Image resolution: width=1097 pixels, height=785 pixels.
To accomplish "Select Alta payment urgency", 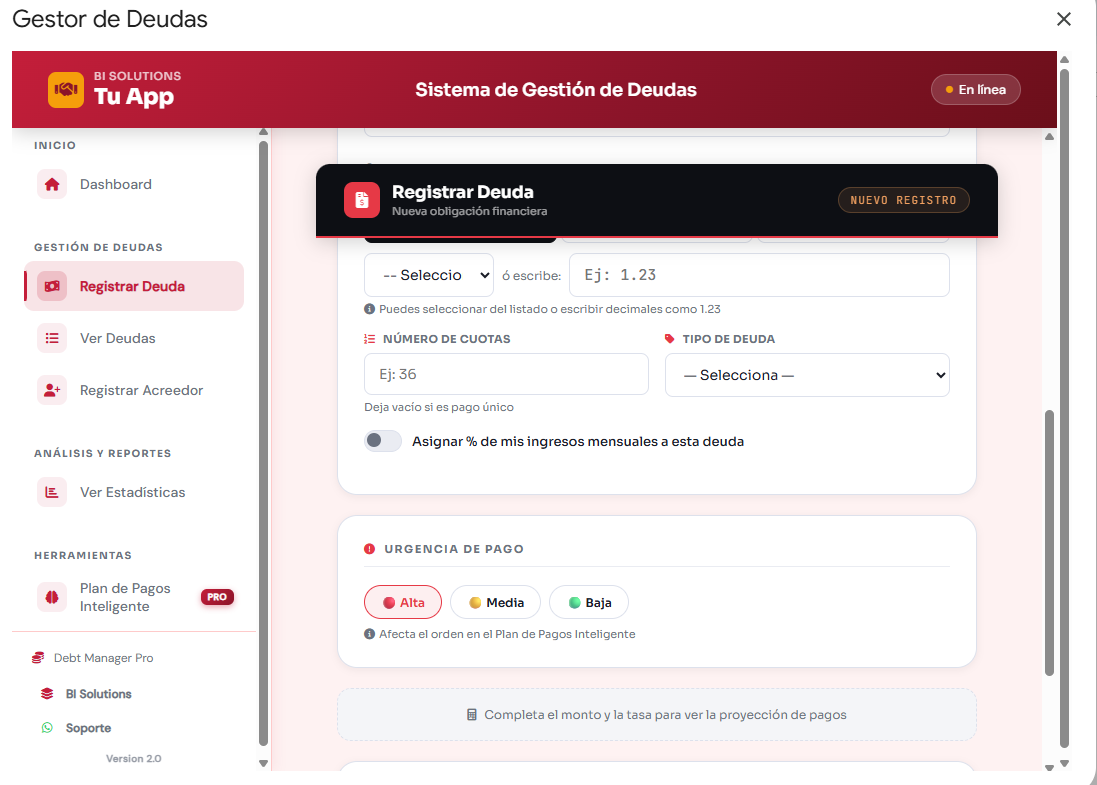I will tap(403, 602).
